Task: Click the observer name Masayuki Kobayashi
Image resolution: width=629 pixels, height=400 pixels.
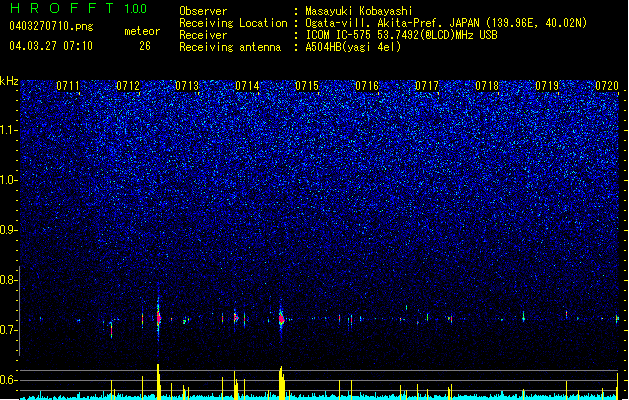Action: [359, 11]
